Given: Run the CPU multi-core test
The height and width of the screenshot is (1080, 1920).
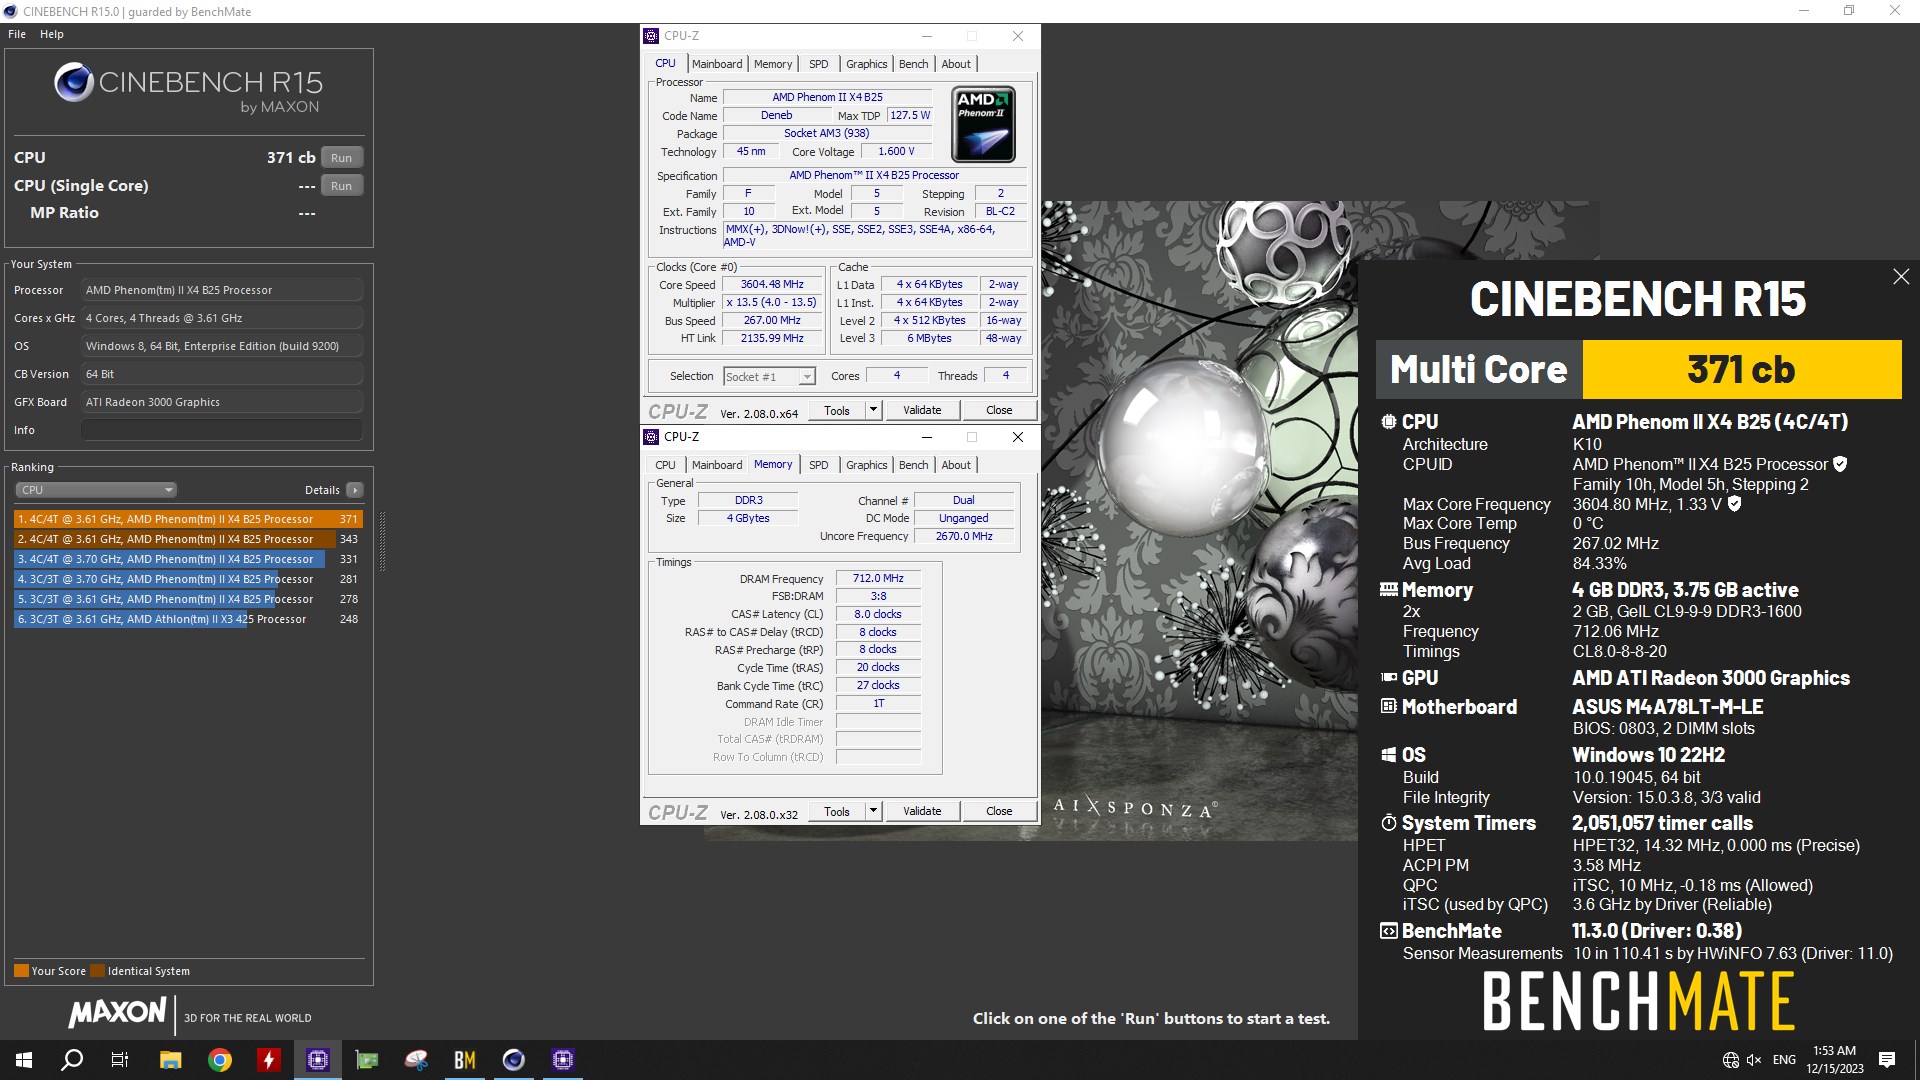Looking at the screenshot, I should point(342,158).
